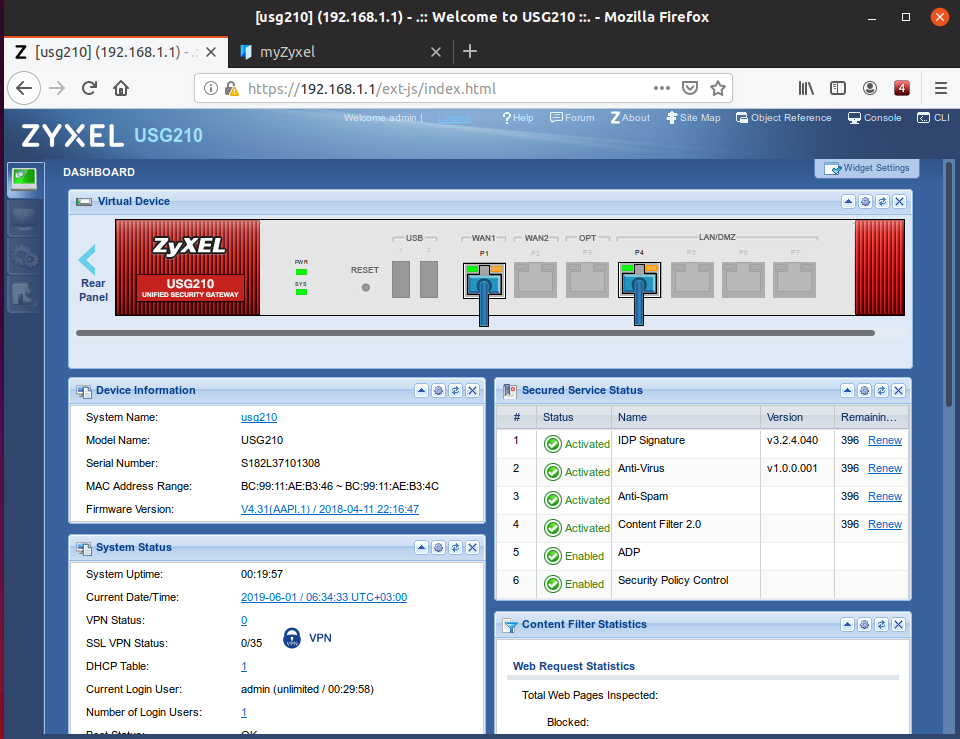Open Secured Service Status settings gear

pyautogui.click(x=864, y=391)
